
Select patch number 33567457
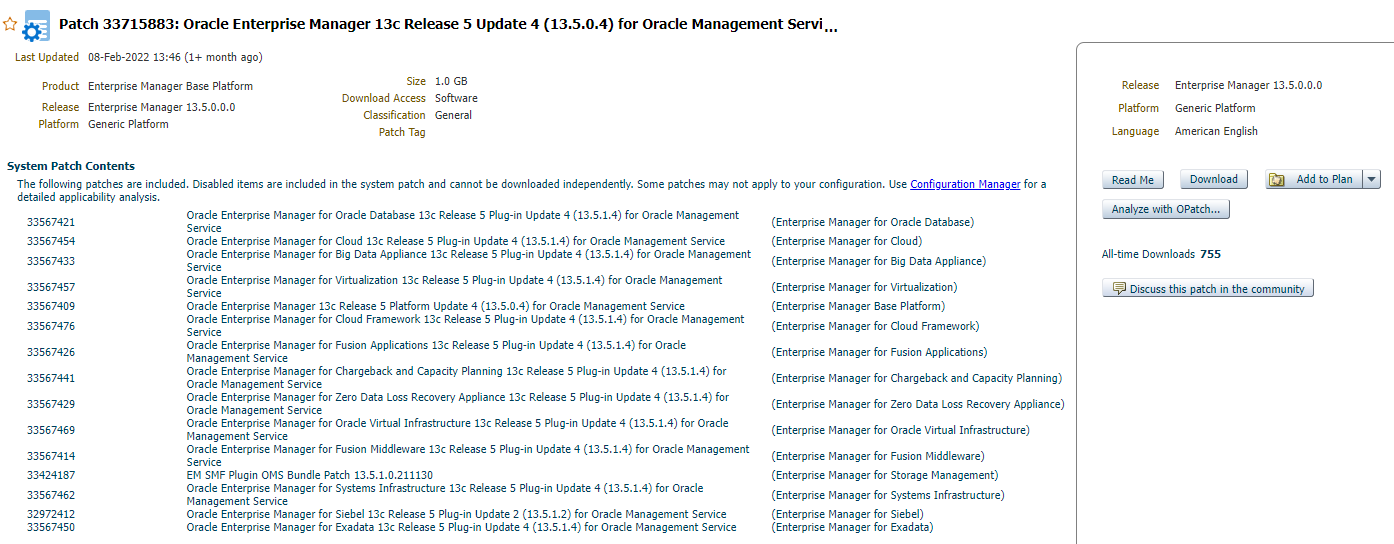(51, 288)
